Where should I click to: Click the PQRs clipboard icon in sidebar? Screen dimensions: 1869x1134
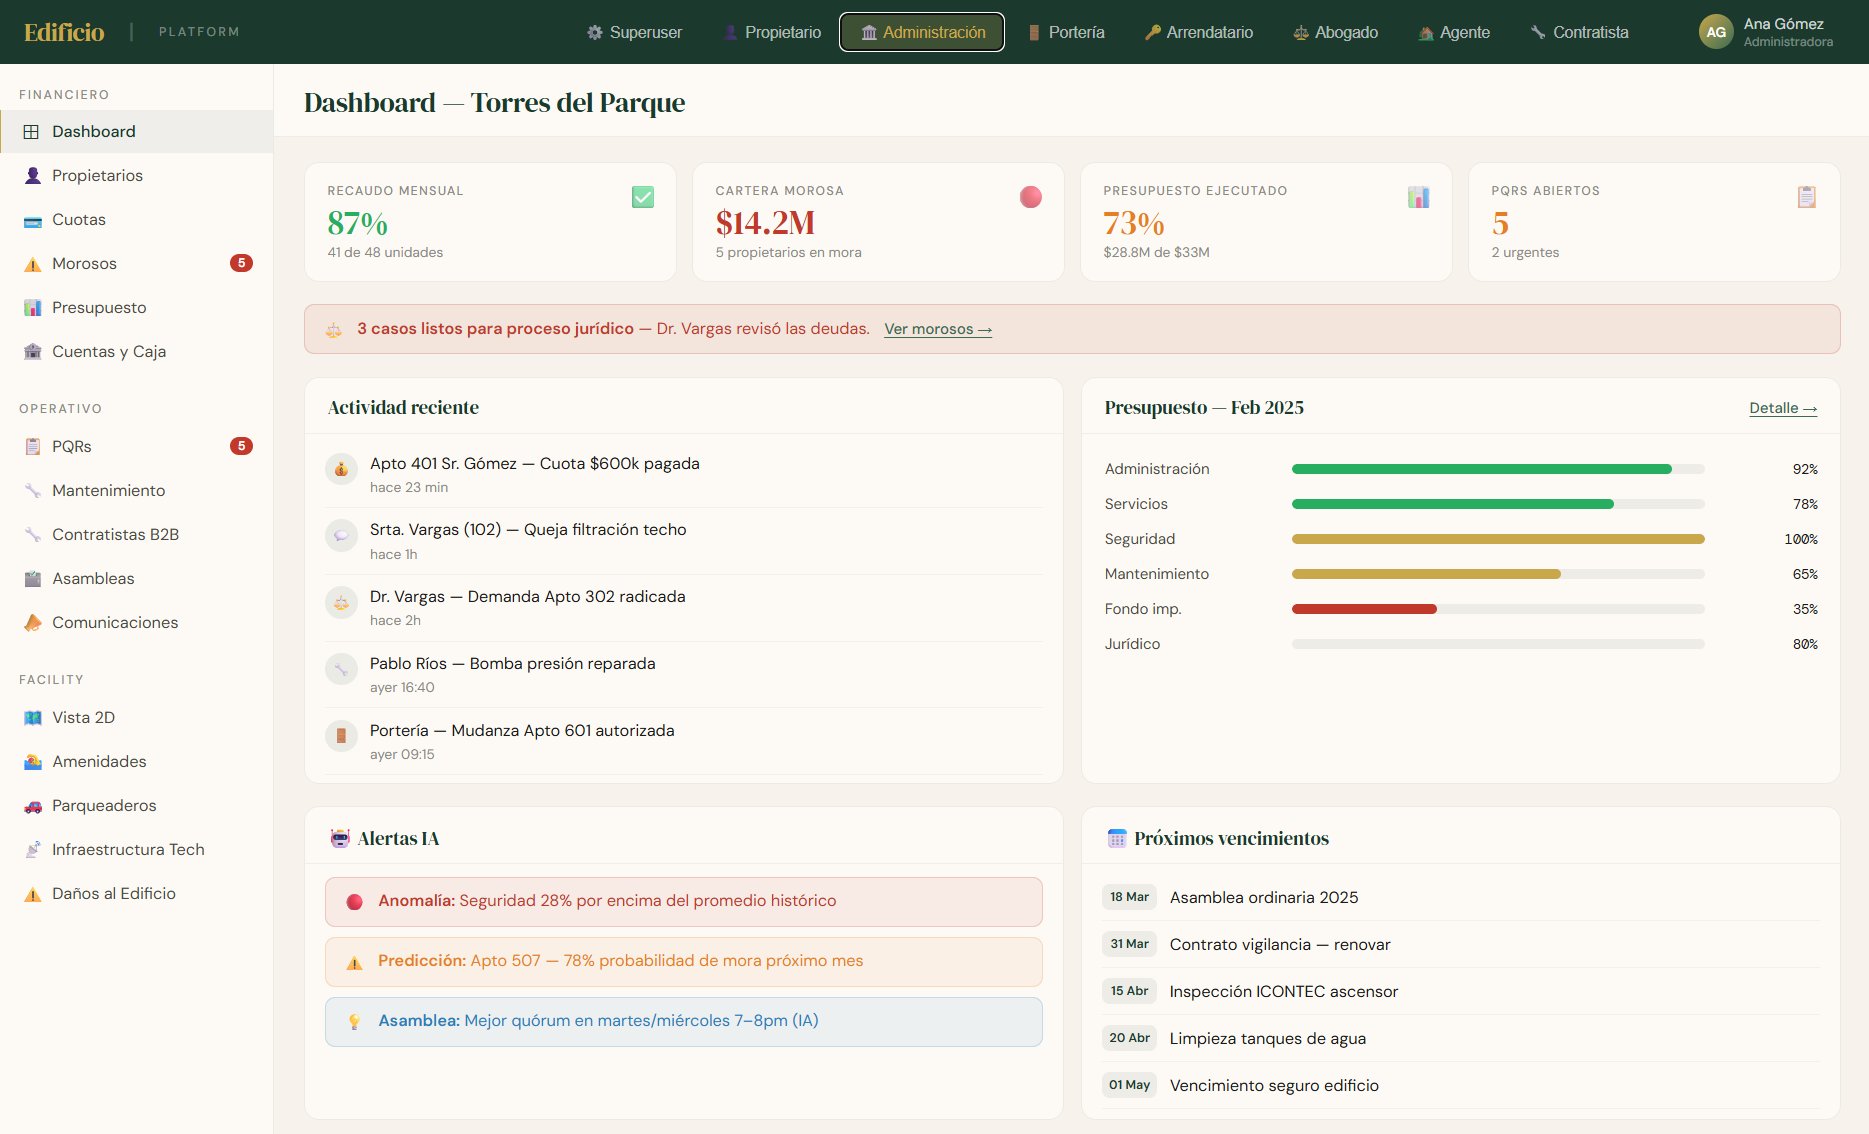coord(32,447)
